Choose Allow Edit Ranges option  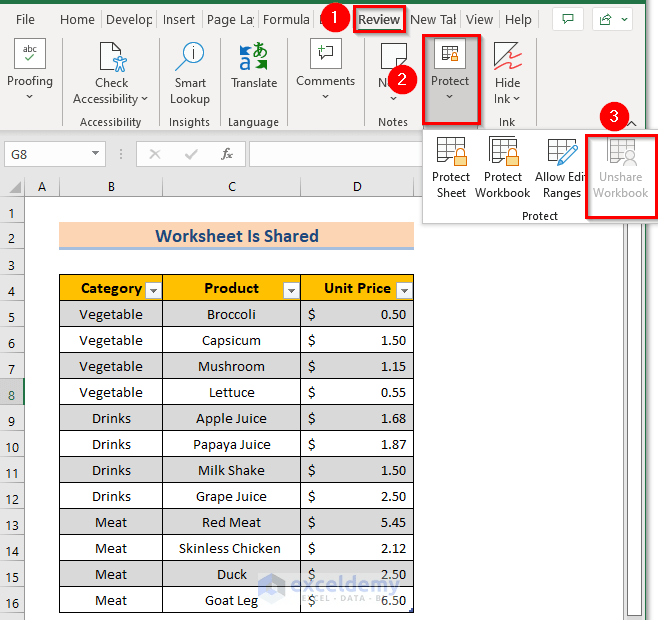[561, 167]
